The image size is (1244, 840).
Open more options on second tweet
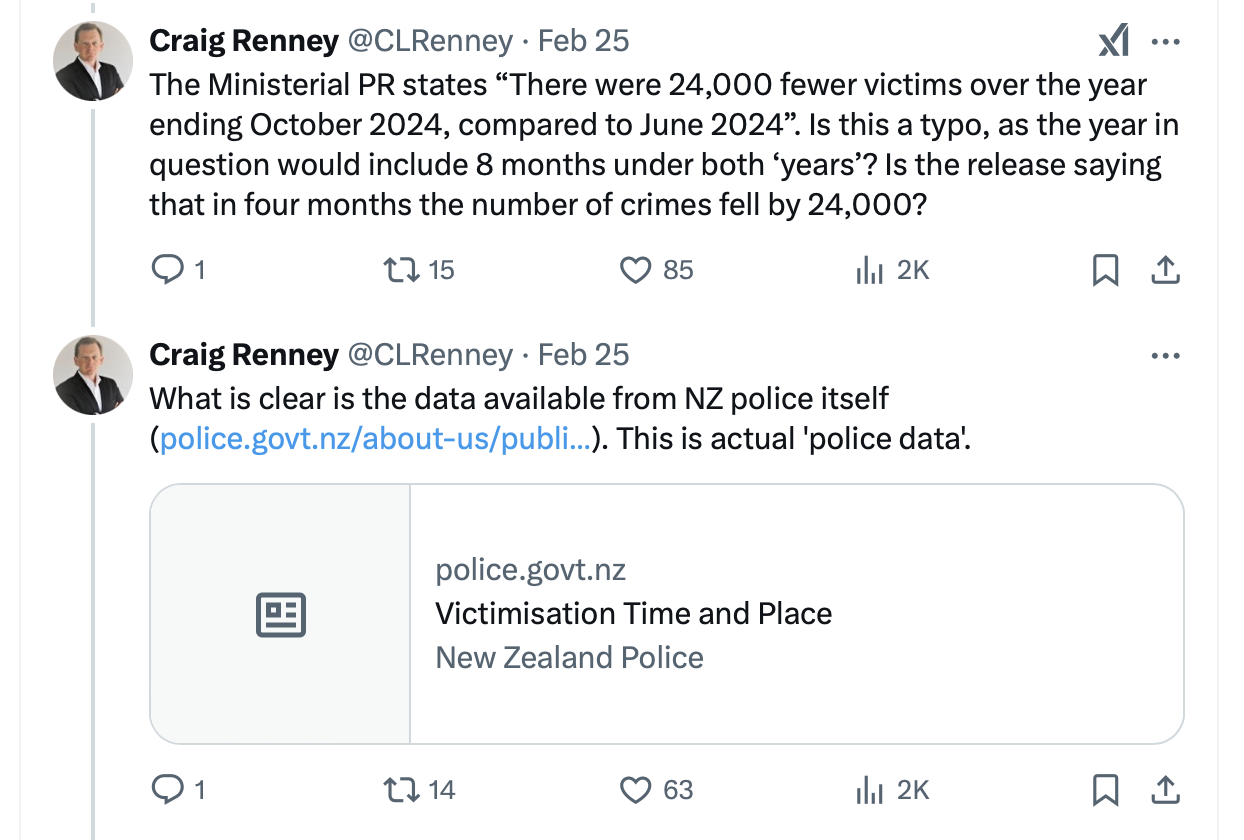pos(1166,355)
